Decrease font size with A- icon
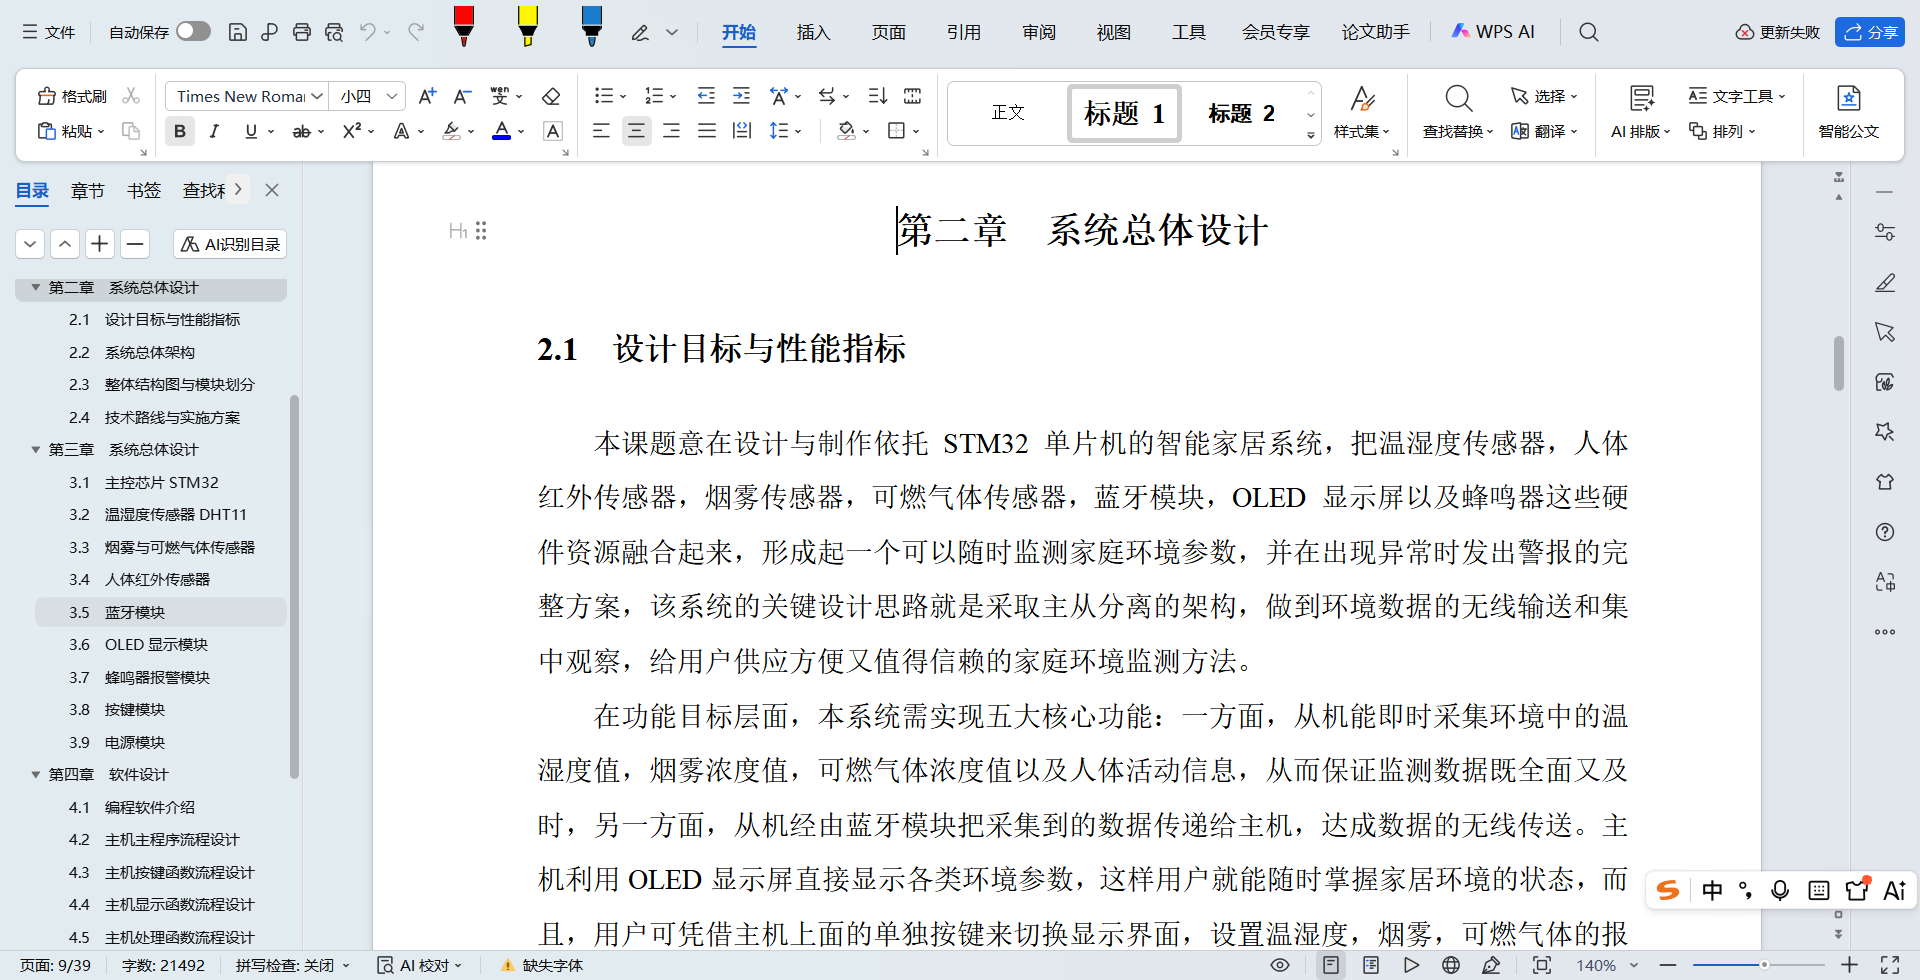 pos(462,96)
